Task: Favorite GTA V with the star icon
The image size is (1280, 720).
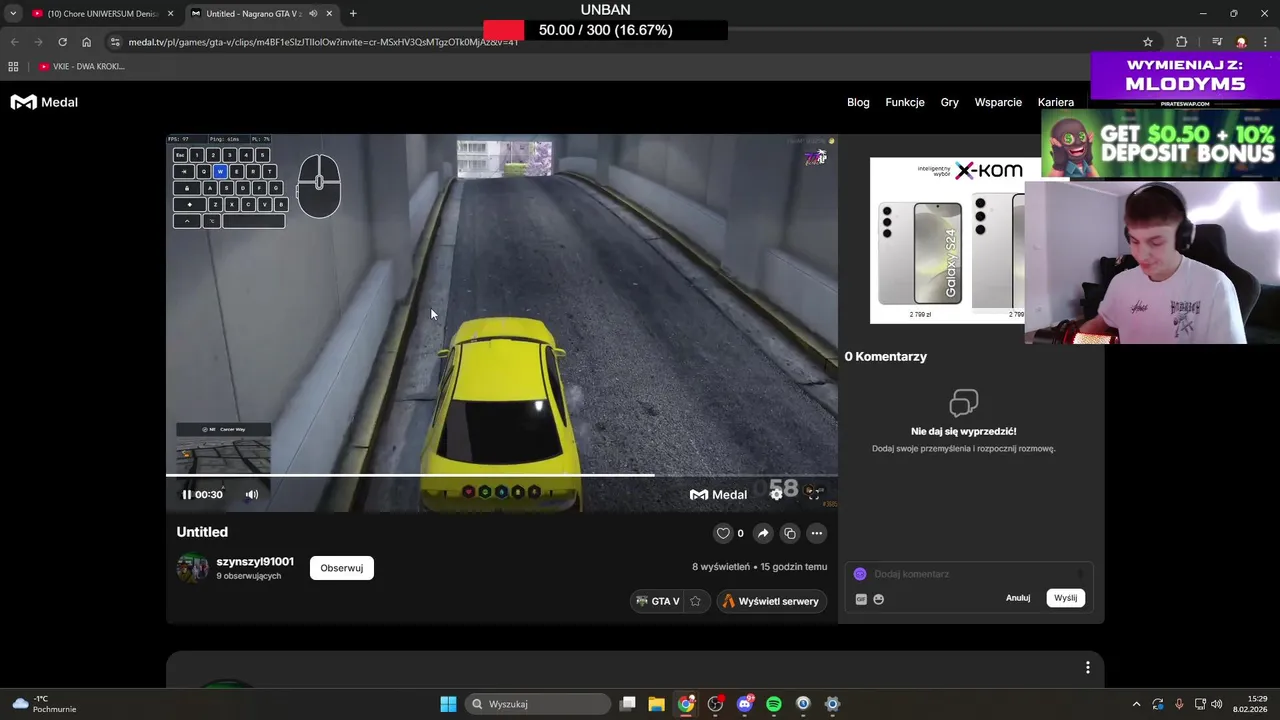Action: (x=695, y=601)
